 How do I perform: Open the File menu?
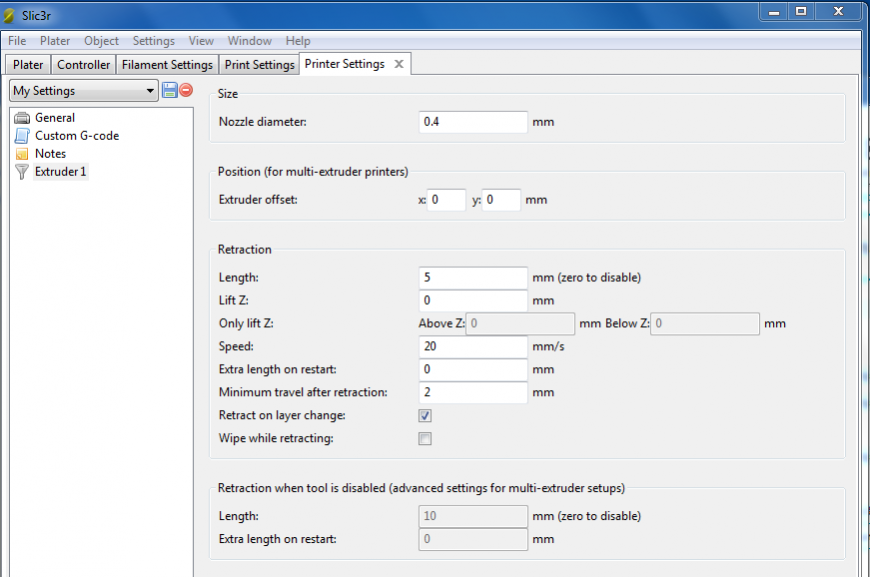(17, 41)
